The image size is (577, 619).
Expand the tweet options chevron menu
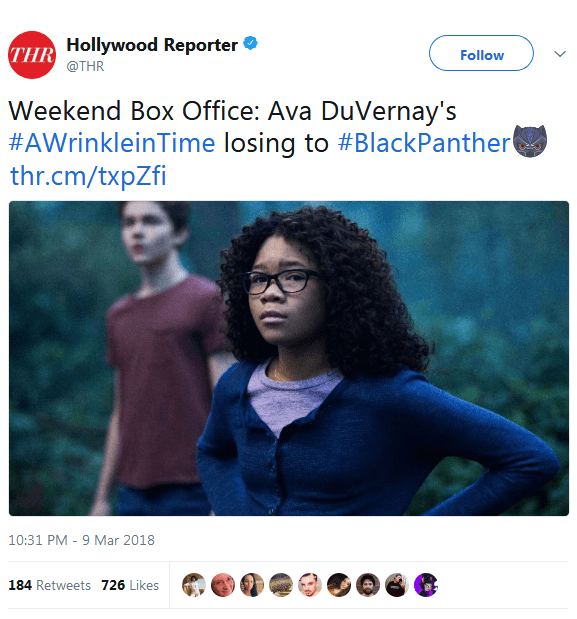[560, 54]
